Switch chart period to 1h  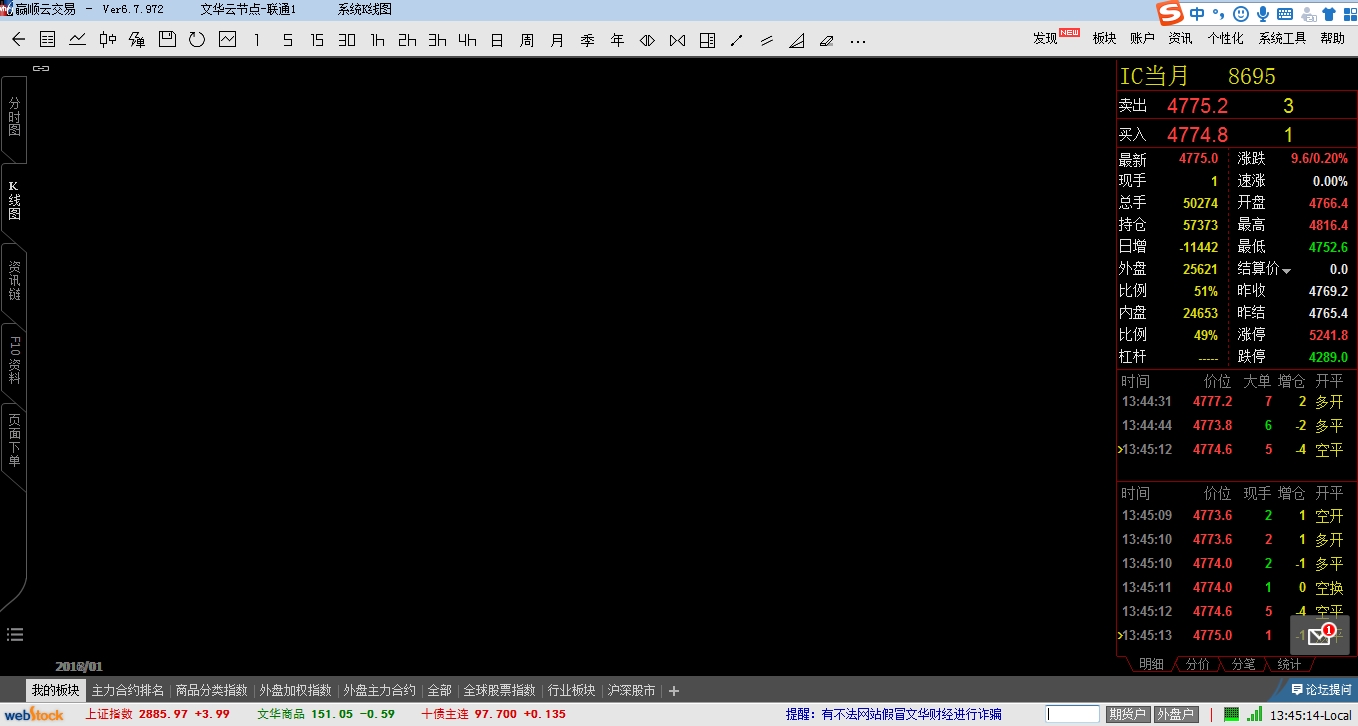point(377,40)
